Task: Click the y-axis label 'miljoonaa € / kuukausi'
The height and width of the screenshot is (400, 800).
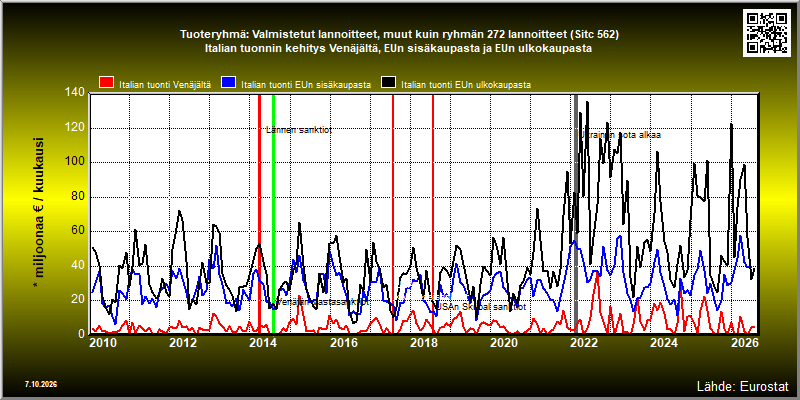Action: click(x=39, y=213)
